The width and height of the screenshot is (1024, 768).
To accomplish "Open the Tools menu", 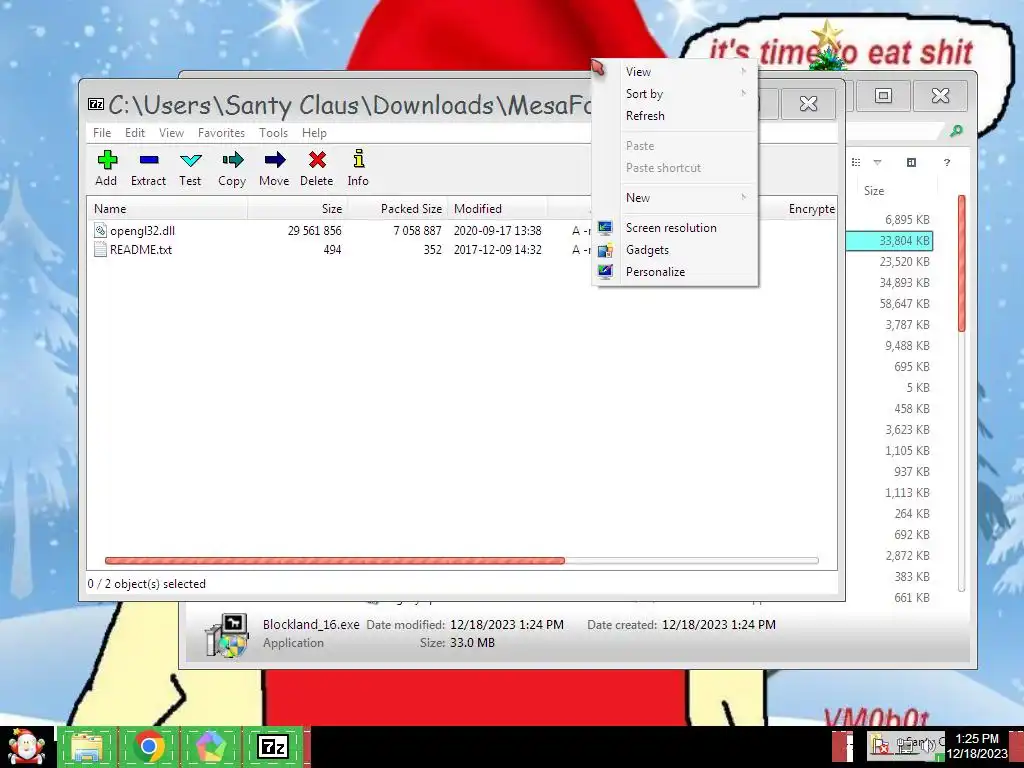I will [273, 133].
